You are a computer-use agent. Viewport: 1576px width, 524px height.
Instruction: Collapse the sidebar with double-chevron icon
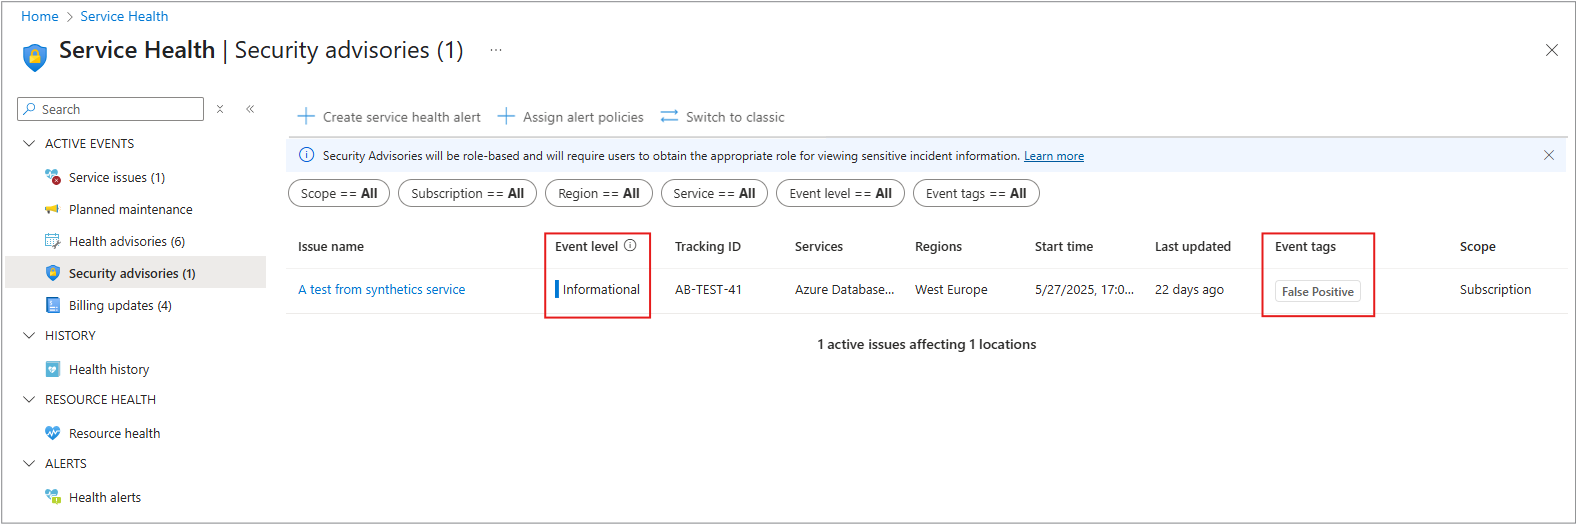pos(250,109)
